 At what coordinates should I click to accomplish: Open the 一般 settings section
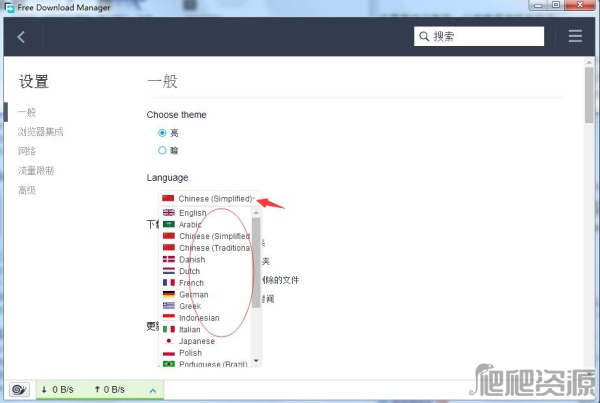click(x=27, y=112)
